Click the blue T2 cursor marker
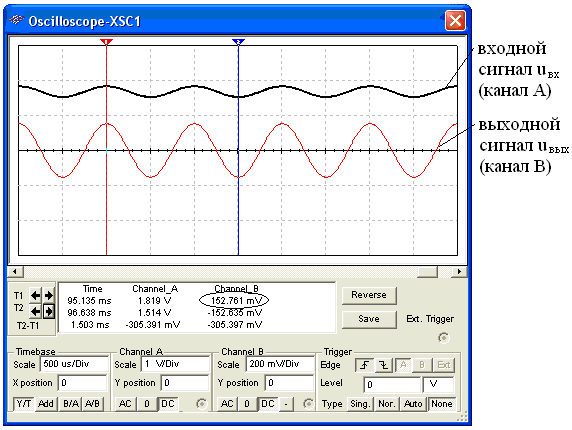This screenshot has height=430, width=572. click(x=238, y=42)
